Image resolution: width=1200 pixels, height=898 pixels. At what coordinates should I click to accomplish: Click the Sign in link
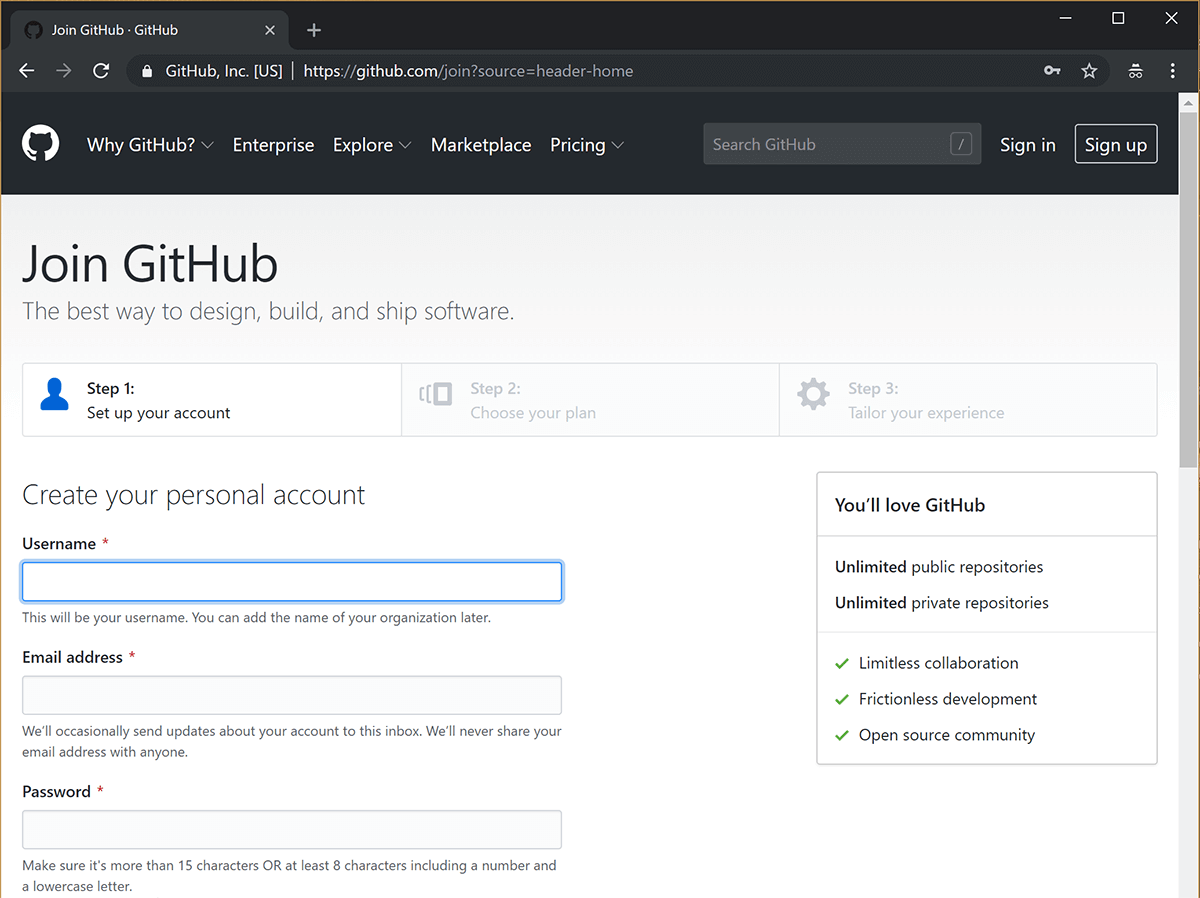pyautogui.click(x=1027, y=145)
